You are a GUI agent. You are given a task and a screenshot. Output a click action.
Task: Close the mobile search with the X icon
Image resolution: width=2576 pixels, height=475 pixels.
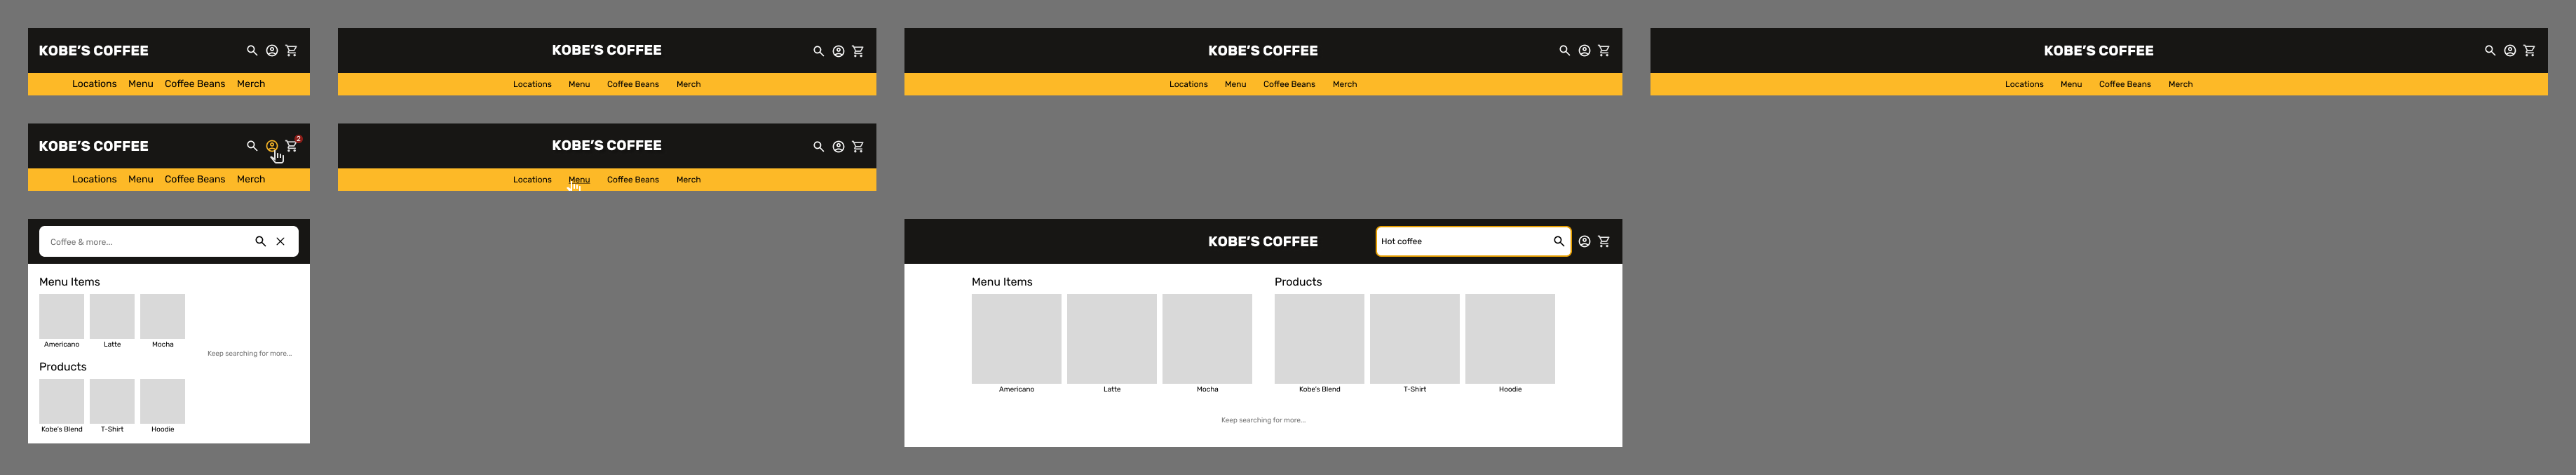(x=281, y=241)
